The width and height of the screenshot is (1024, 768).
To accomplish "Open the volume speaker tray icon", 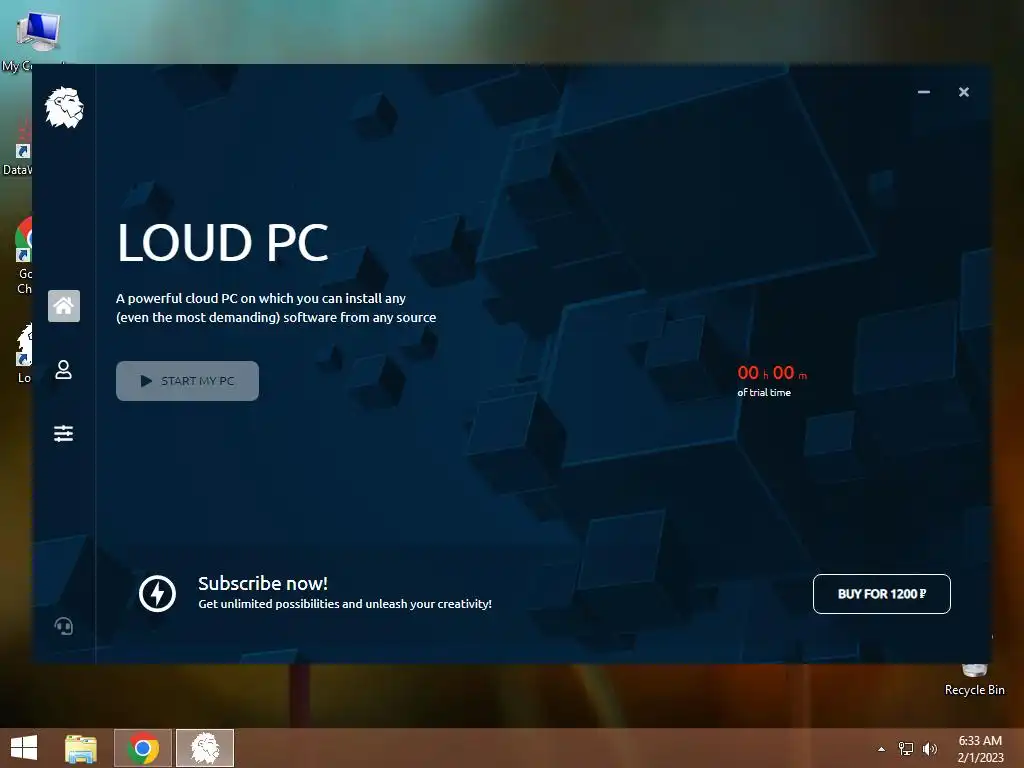I will click(x=930, y=749).
